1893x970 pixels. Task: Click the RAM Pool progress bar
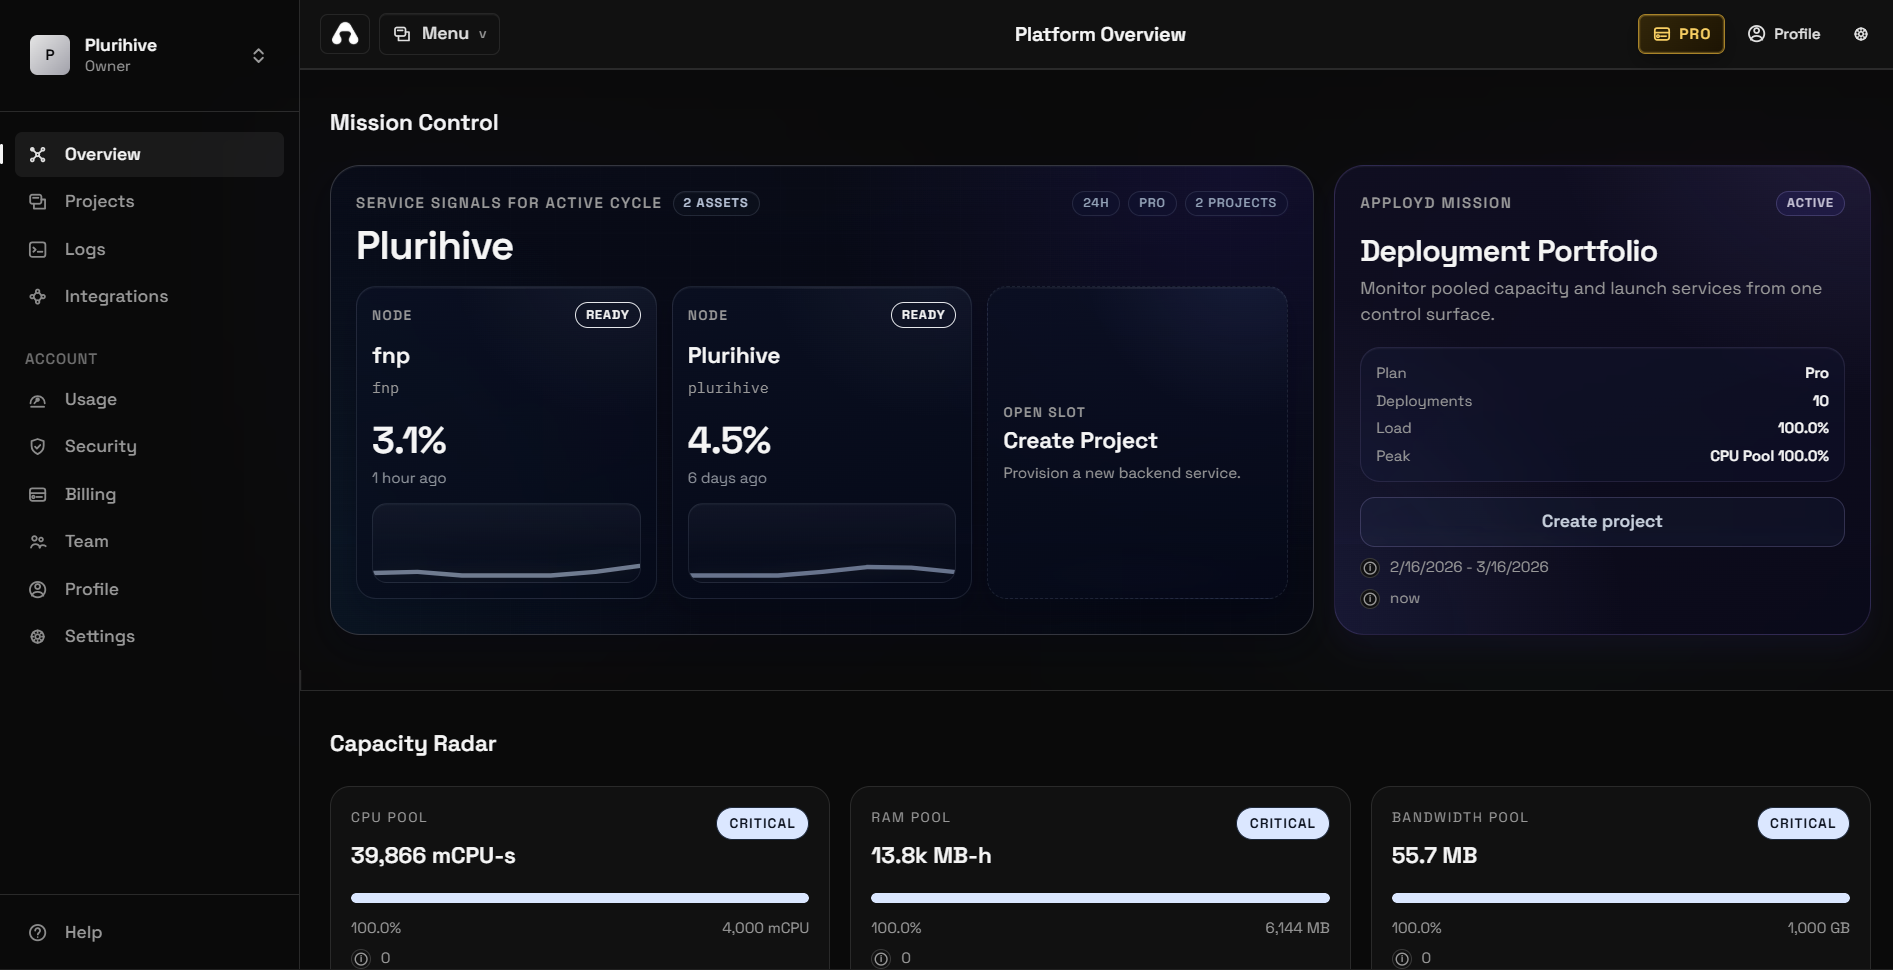[x=1100, y=898]
